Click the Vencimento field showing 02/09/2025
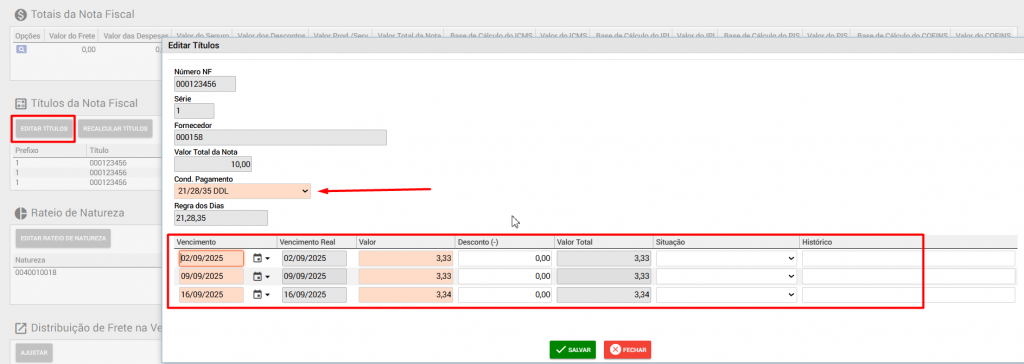Screen dimensions: 1024x364 (212, 259)
